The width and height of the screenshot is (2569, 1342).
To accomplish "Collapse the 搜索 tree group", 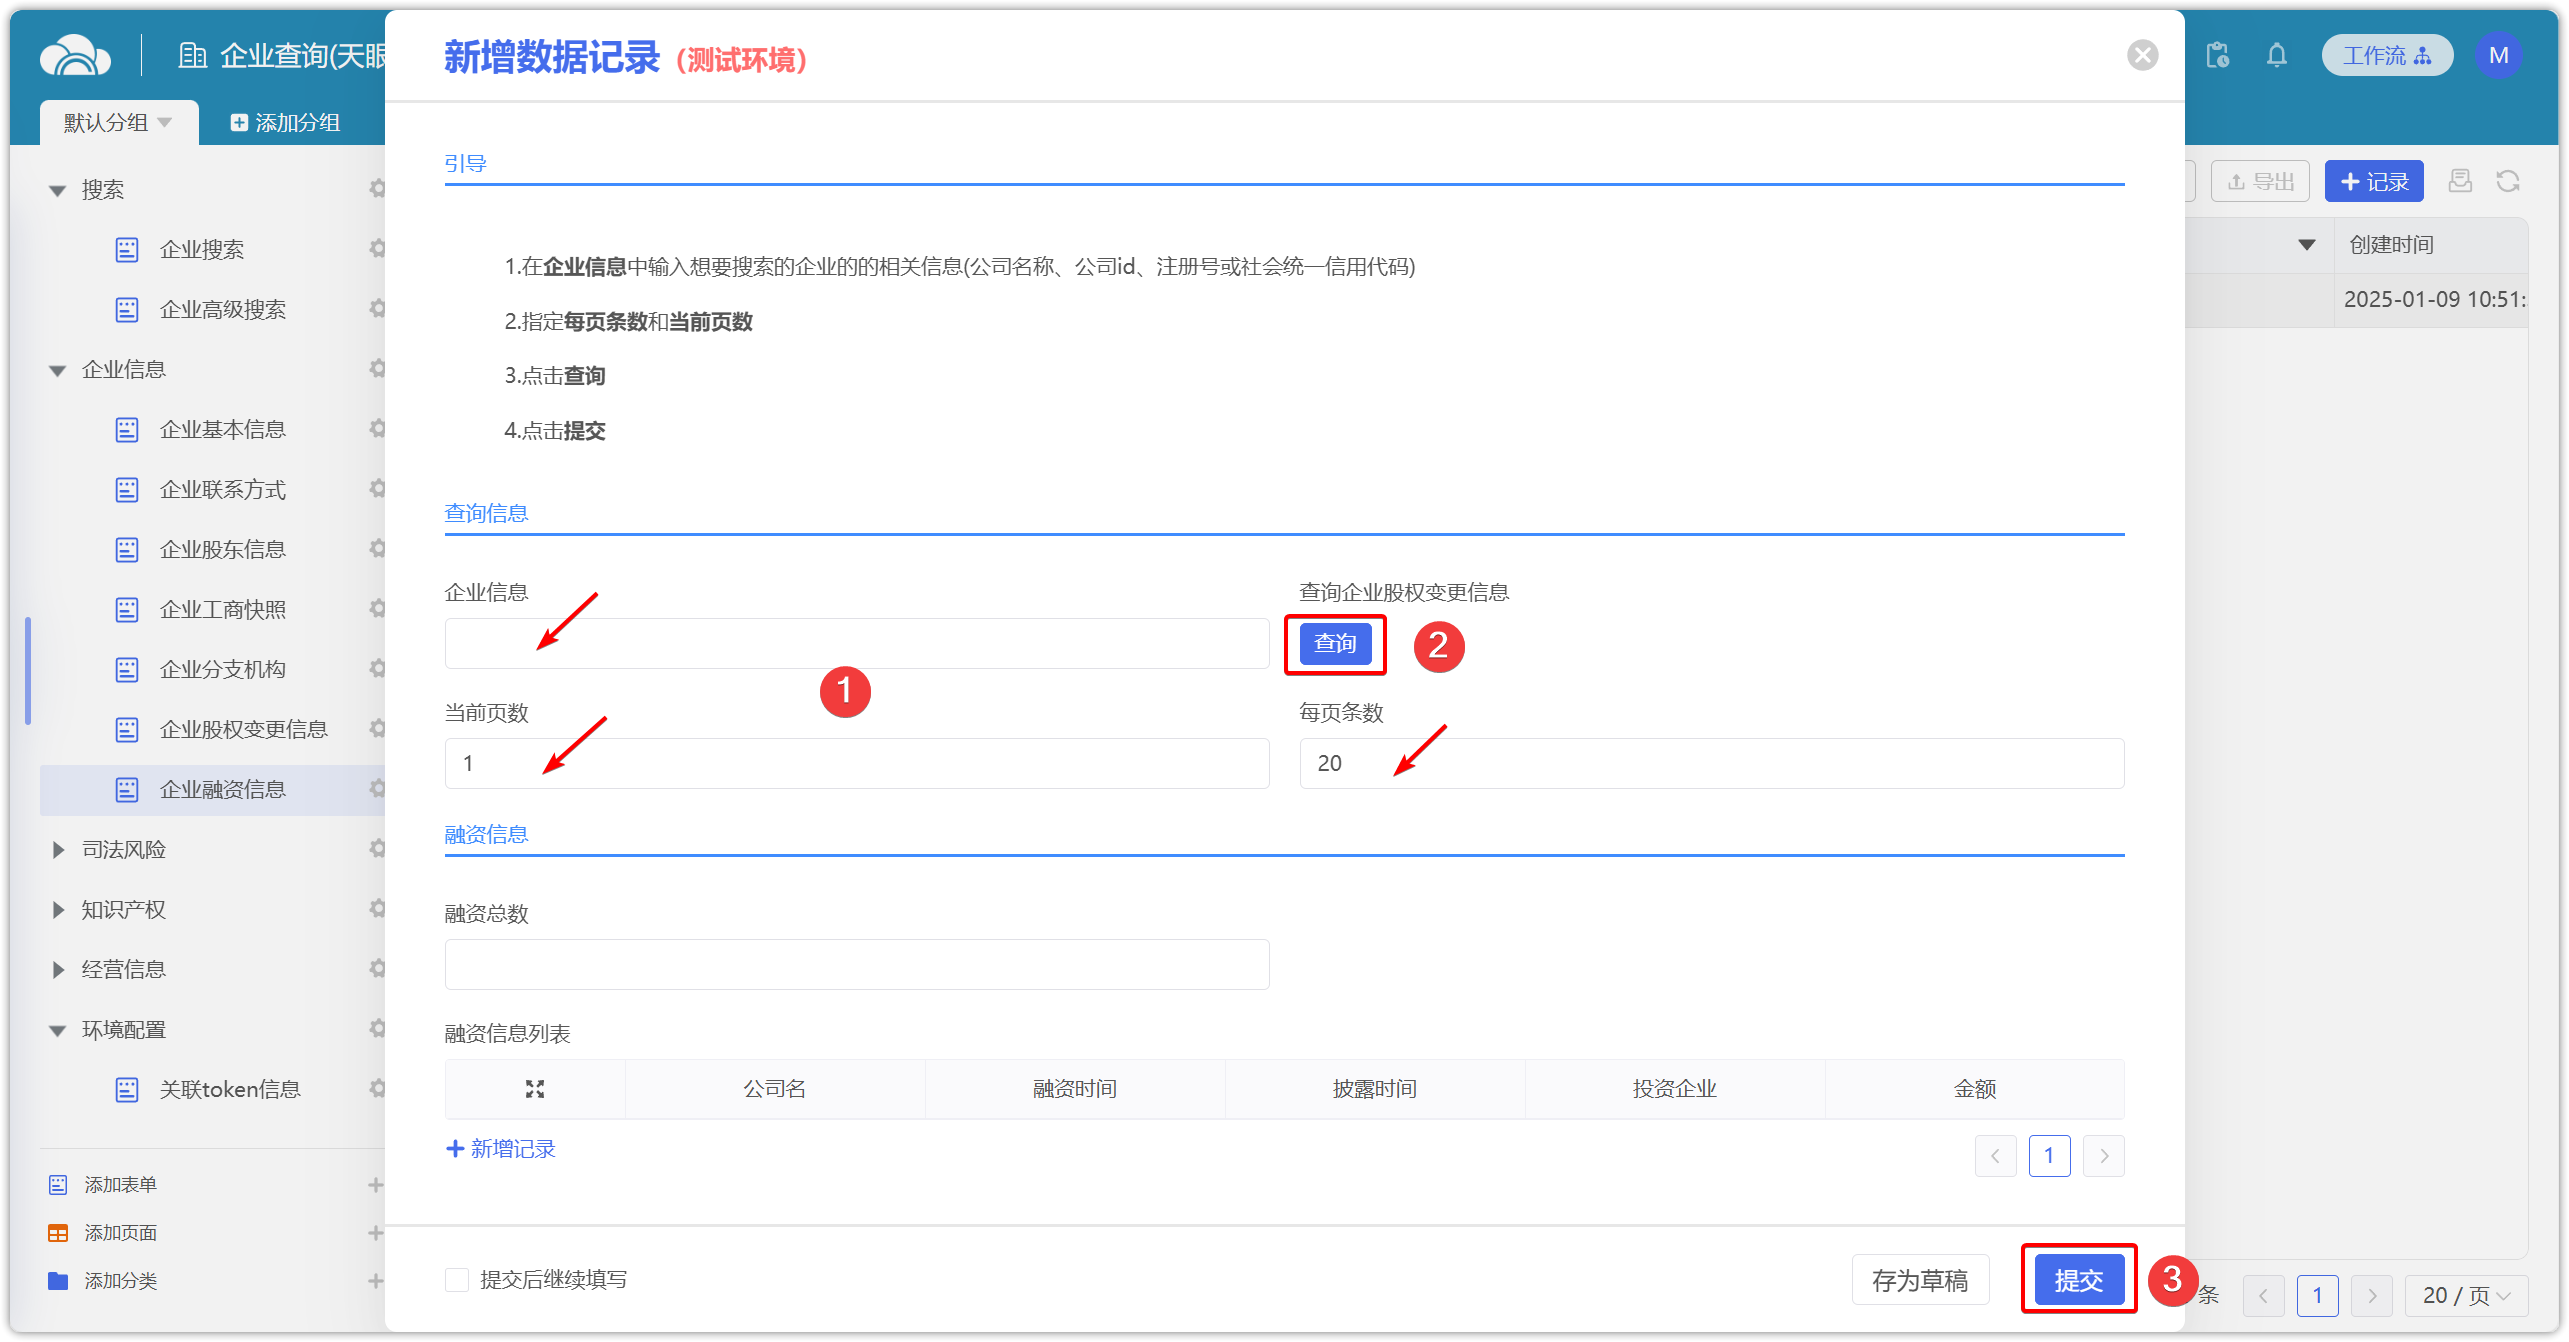I will (x=58, y=190).
